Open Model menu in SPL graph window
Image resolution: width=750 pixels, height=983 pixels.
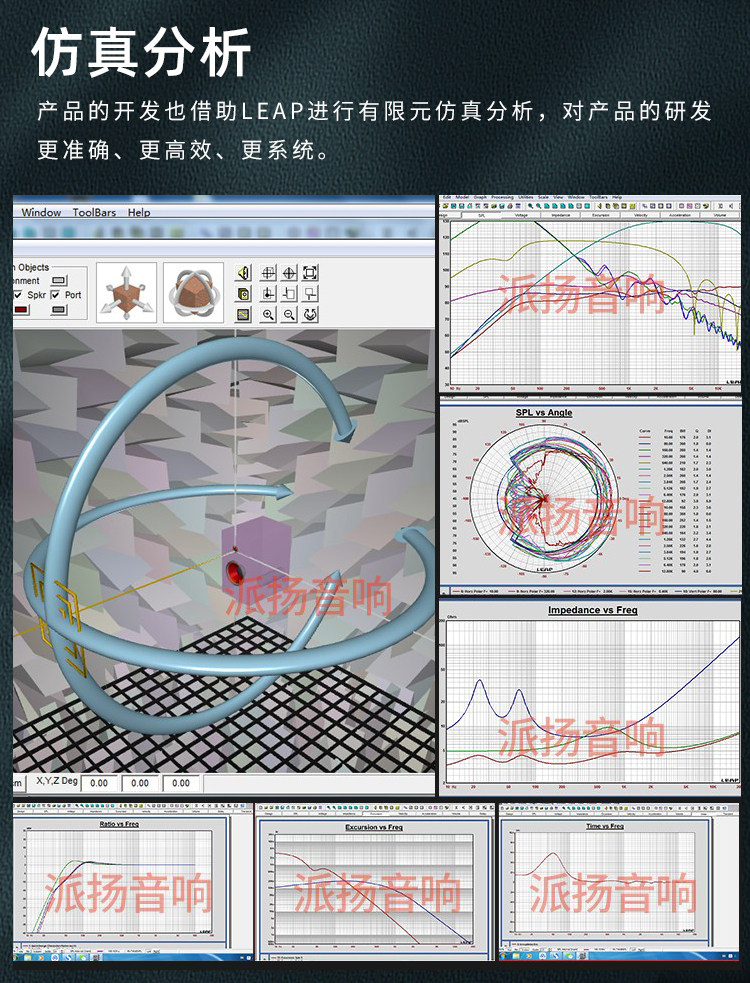[x=462, y=197]
